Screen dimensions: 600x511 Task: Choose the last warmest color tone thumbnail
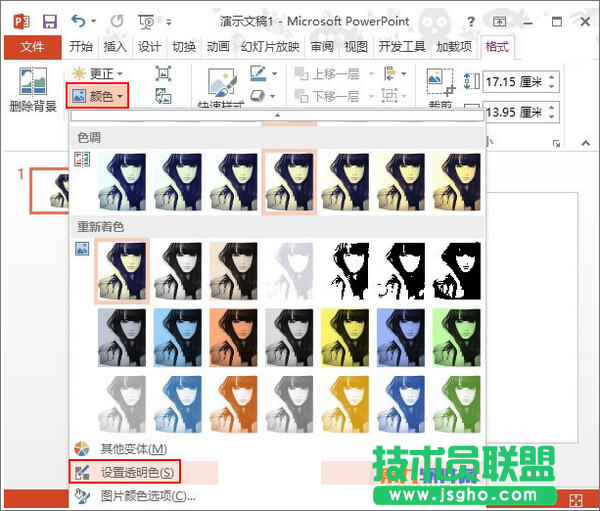coord(457,182)
